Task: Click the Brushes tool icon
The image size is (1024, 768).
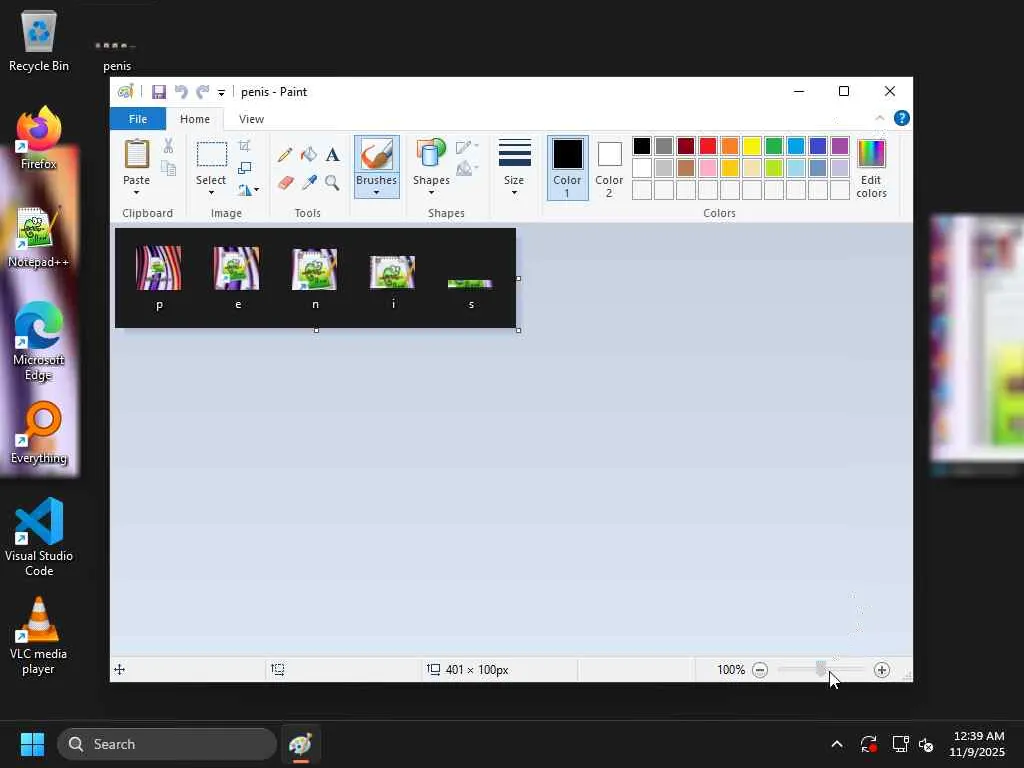Action: pos(377,155)
